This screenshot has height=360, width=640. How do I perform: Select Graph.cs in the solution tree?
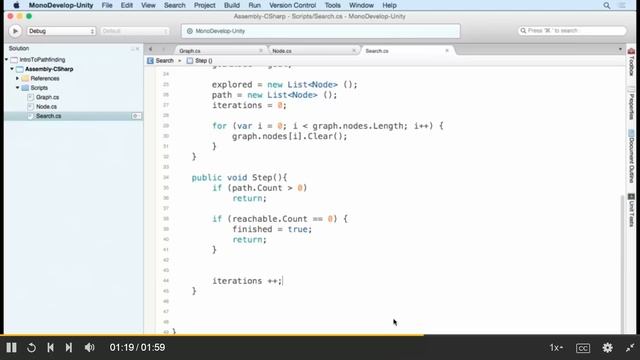coord(47,97)
